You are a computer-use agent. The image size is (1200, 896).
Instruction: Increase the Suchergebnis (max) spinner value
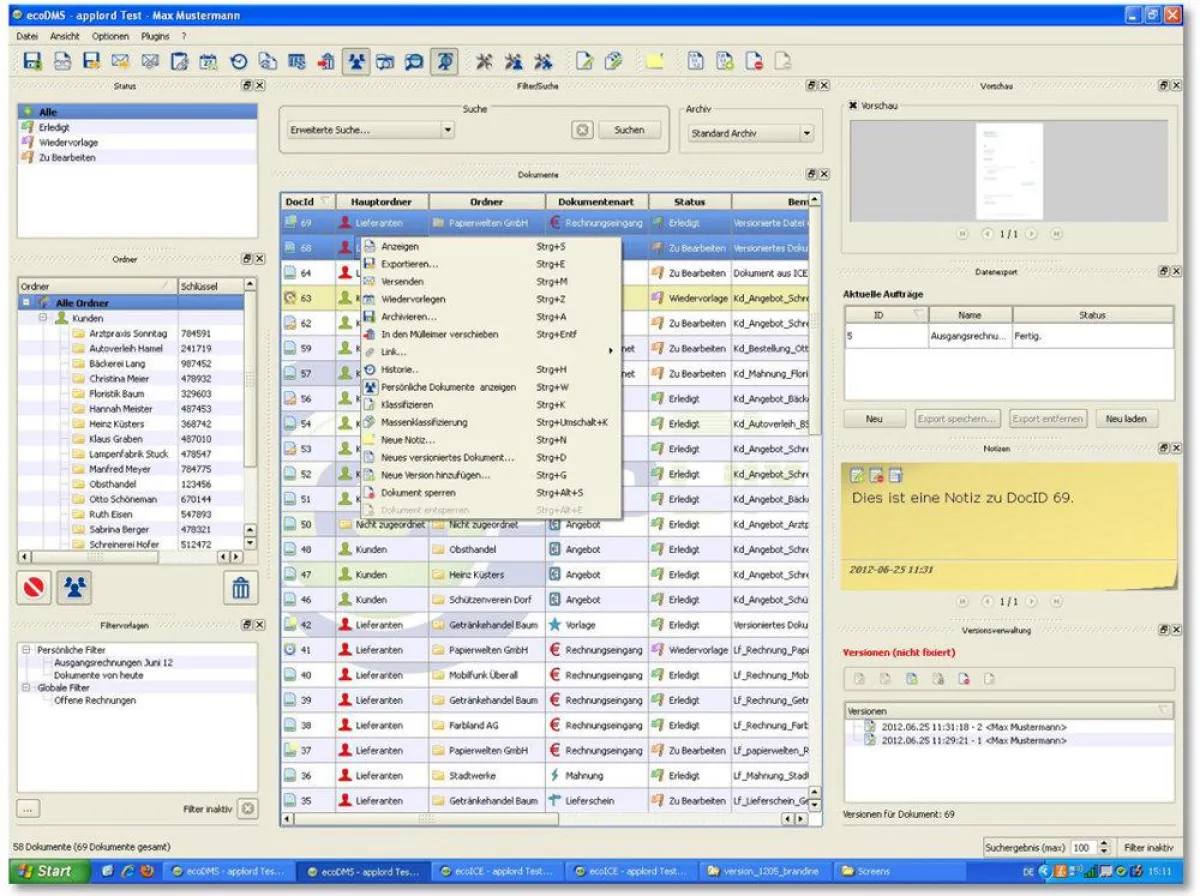(x=1104, y=843)
